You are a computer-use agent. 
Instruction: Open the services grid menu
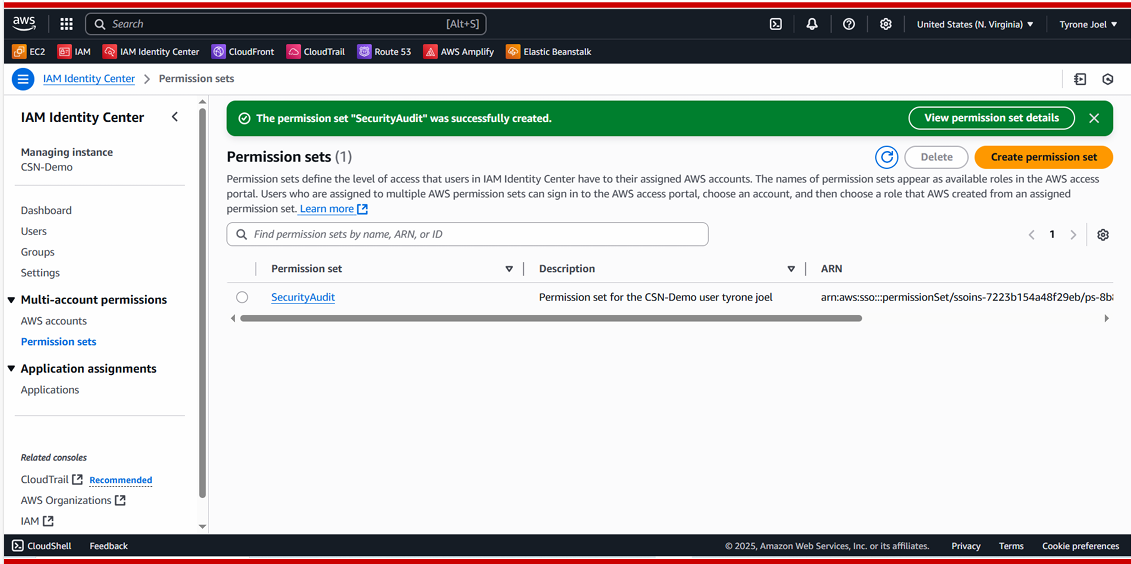pyautogui.click(x=66, y=24)
